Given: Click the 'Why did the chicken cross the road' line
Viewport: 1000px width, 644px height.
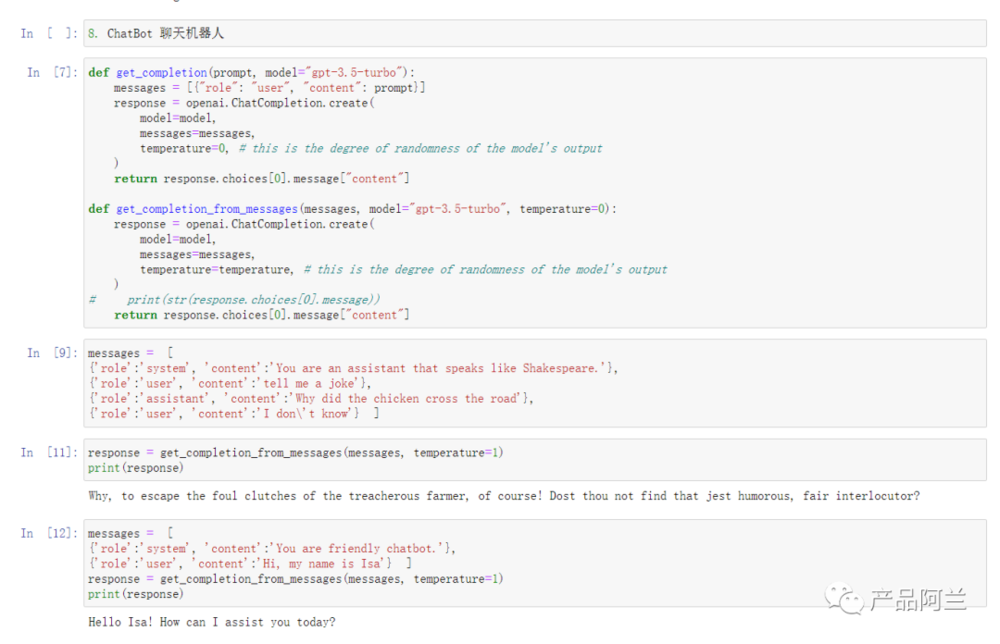Looking at the screenshot, I should point(311,399).
